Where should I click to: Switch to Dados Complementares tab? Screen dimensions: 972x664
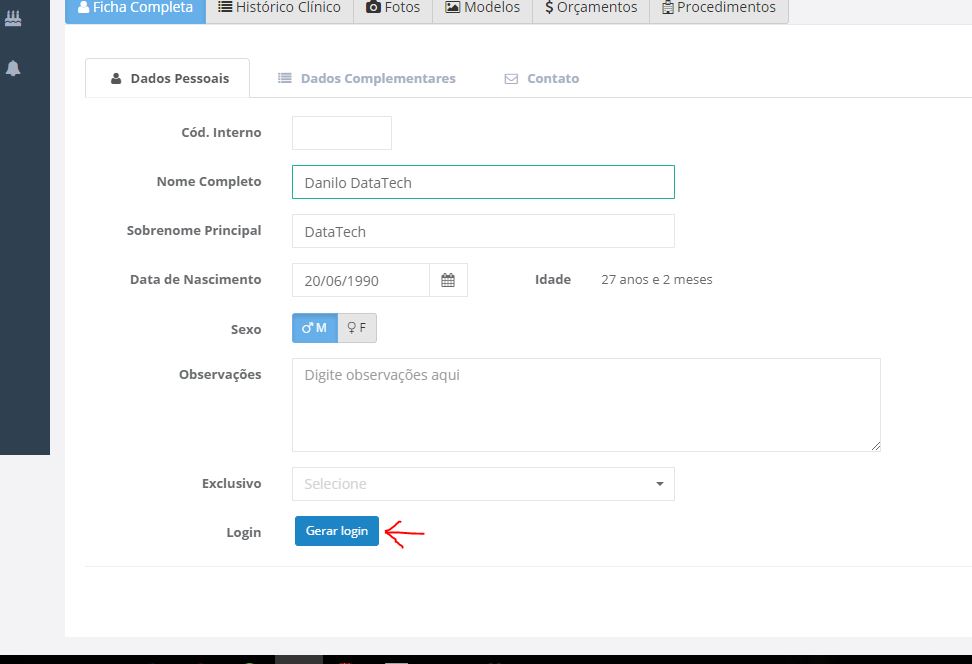click(366, 78)
